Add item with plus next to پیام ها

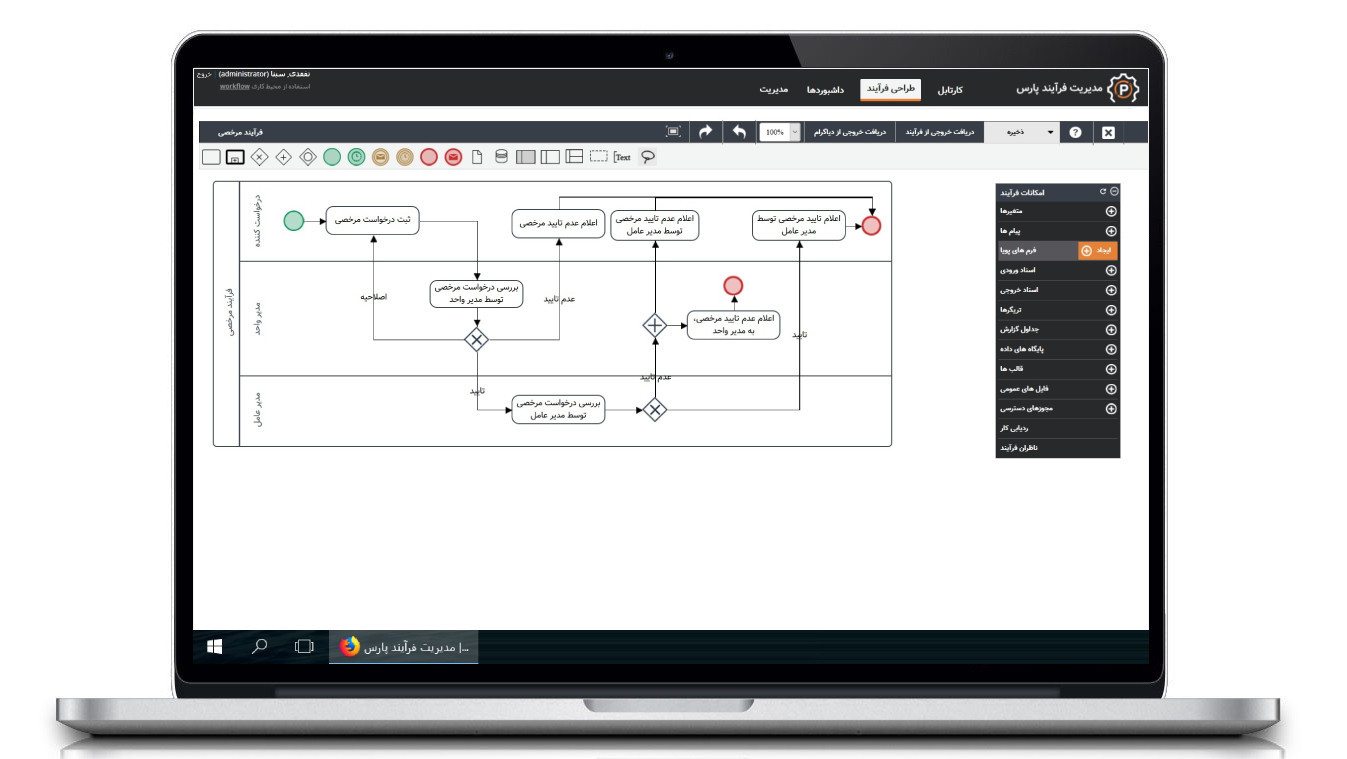point(1111,231)
